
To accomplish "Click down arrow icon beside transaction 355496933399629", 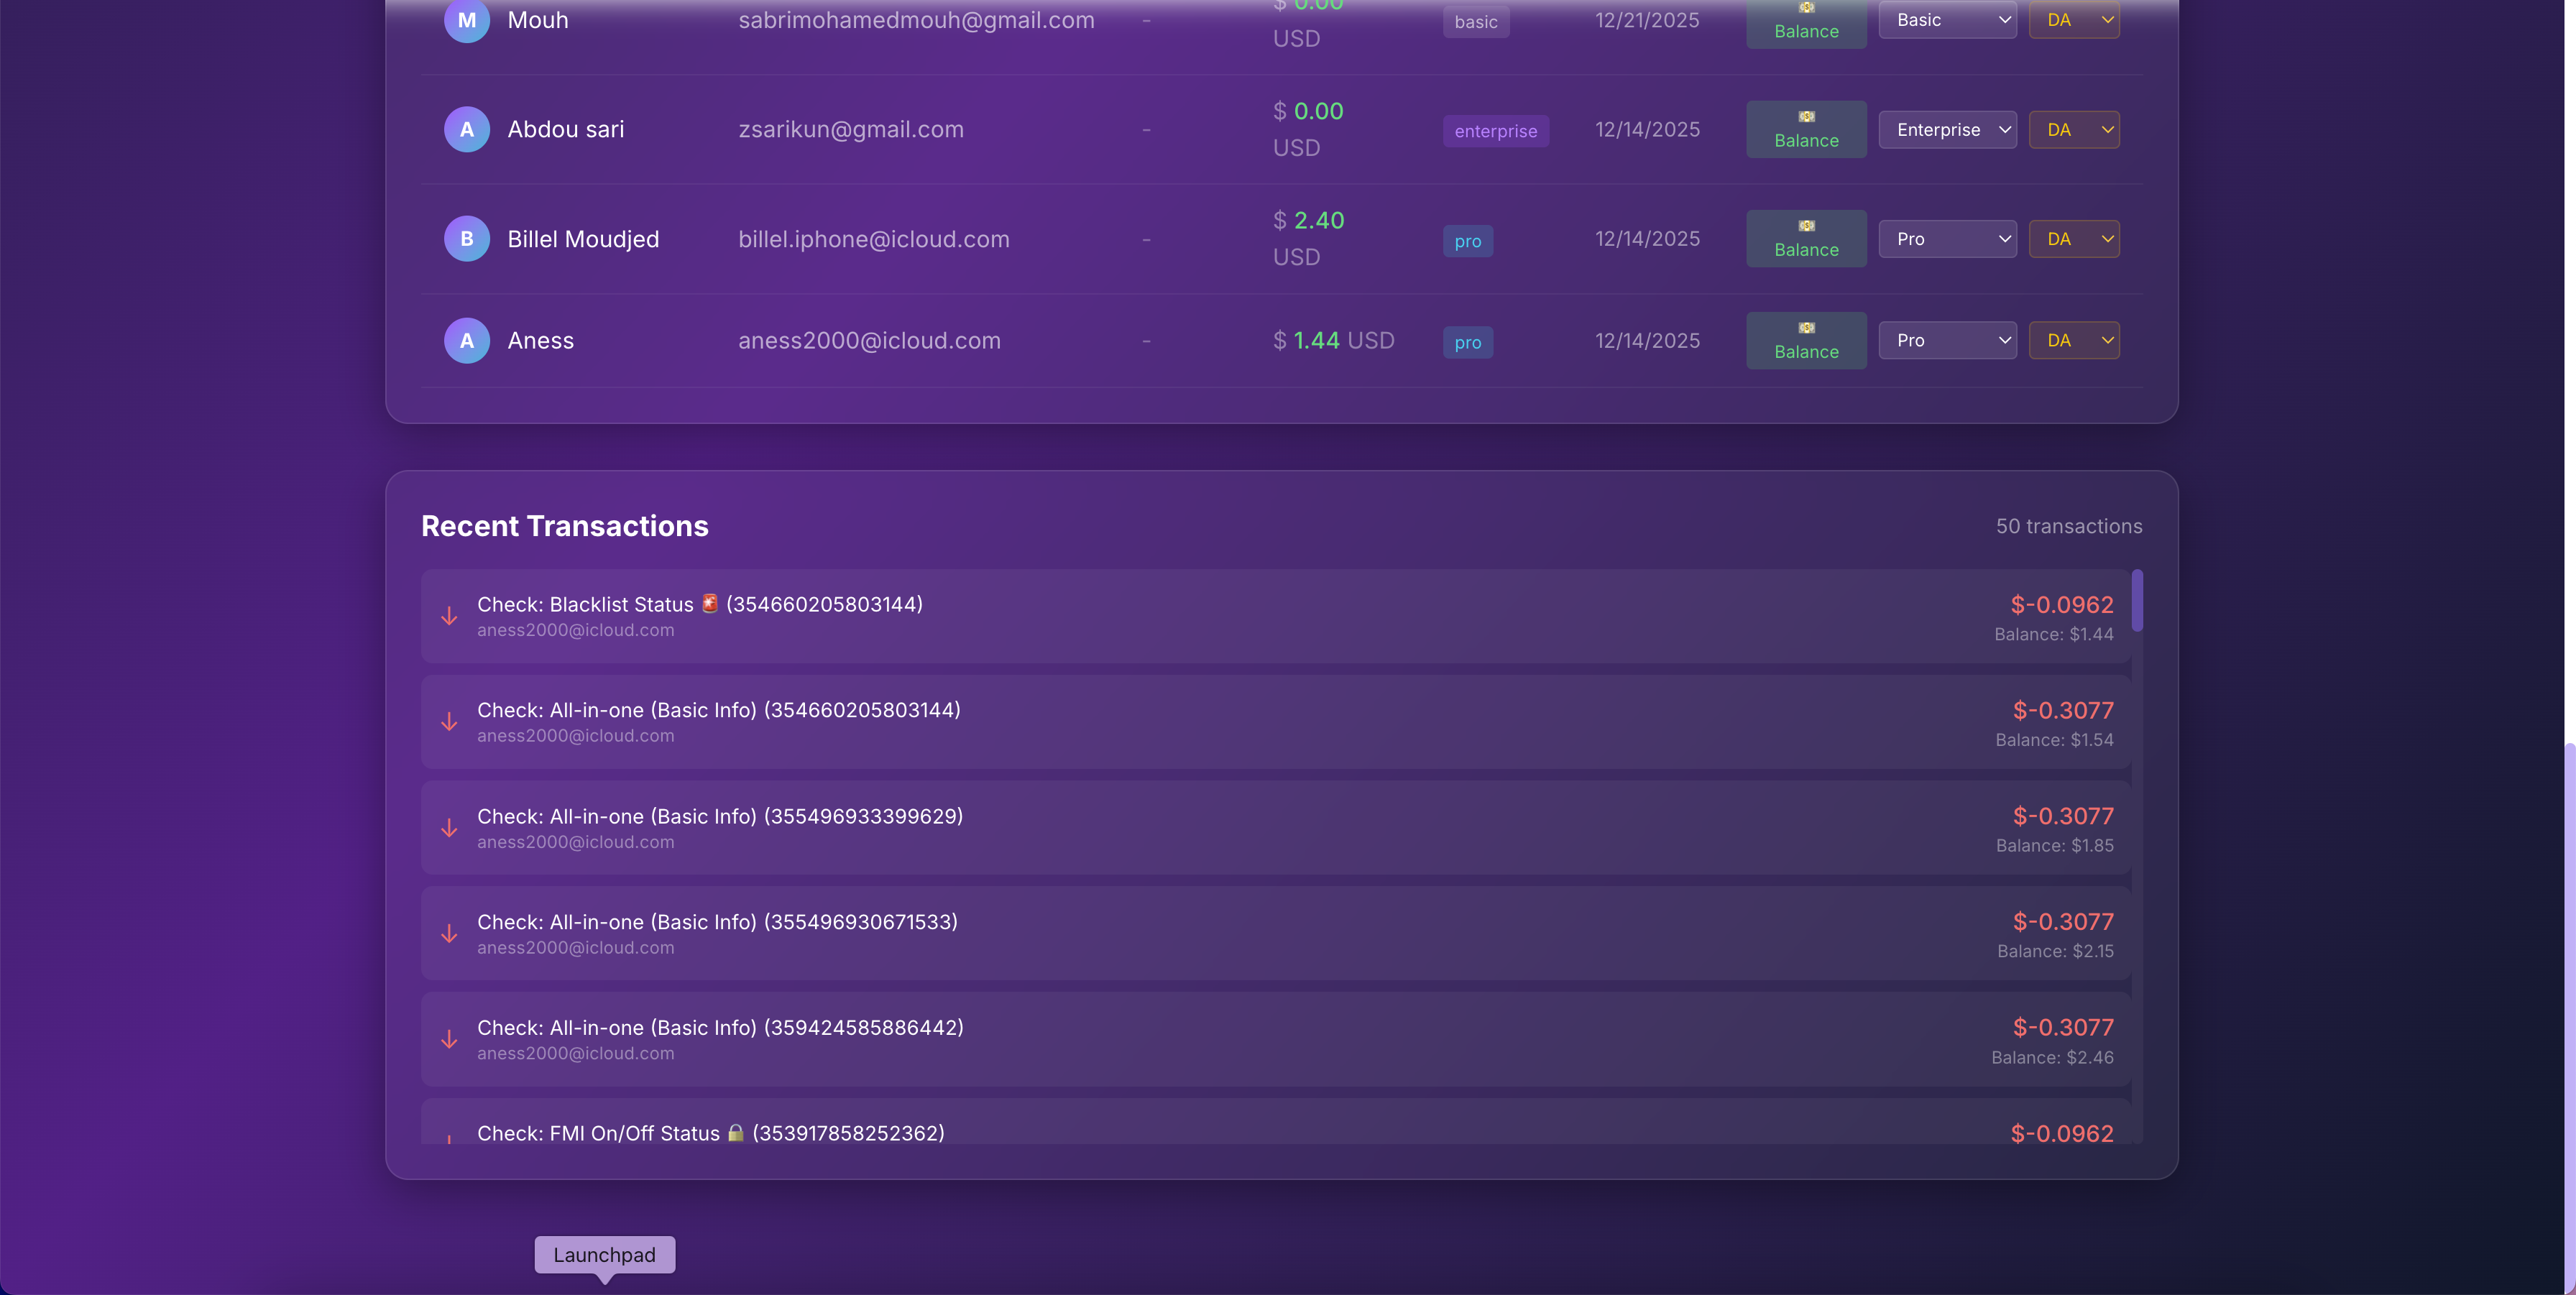I will [449, 828].
